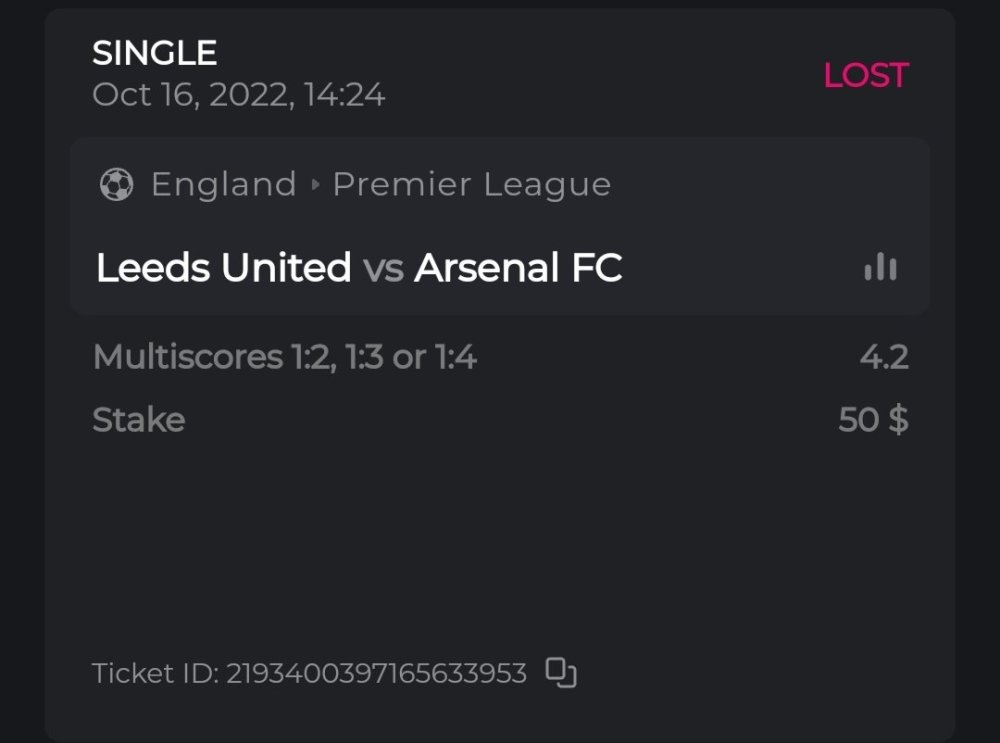This screenshot has width=1000, height=743.
Task: Open the England country link
Action: click(223, 185)
